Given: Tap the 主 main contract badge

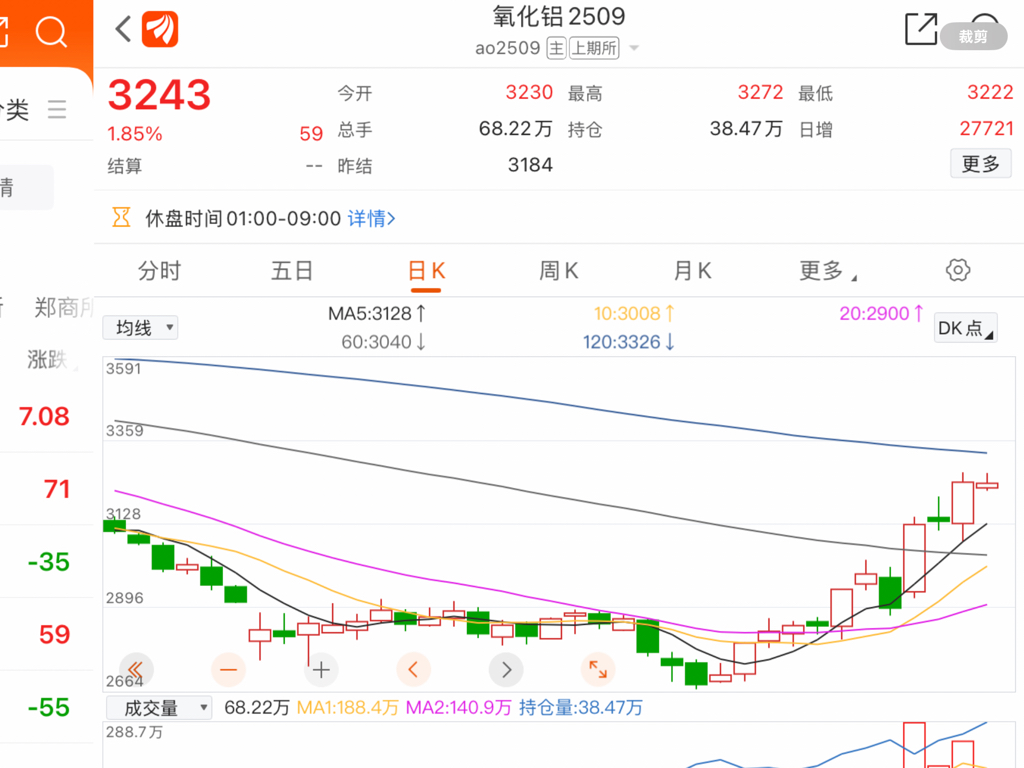Looking at the screenshot, I should 556,48.
